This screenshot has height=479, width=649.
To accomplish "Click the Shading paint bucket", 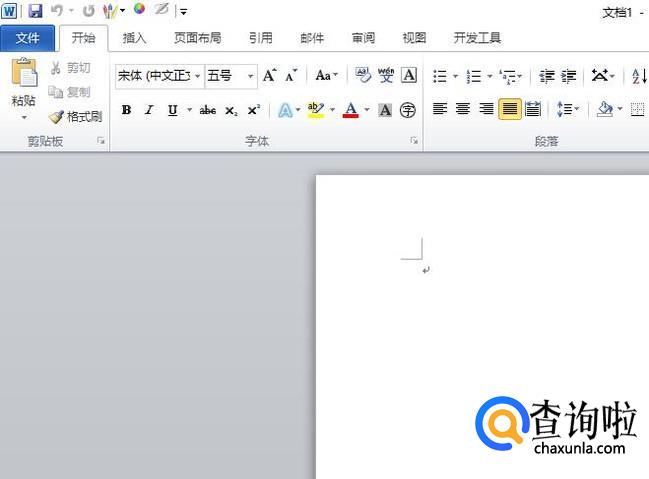I will [605, 110].
